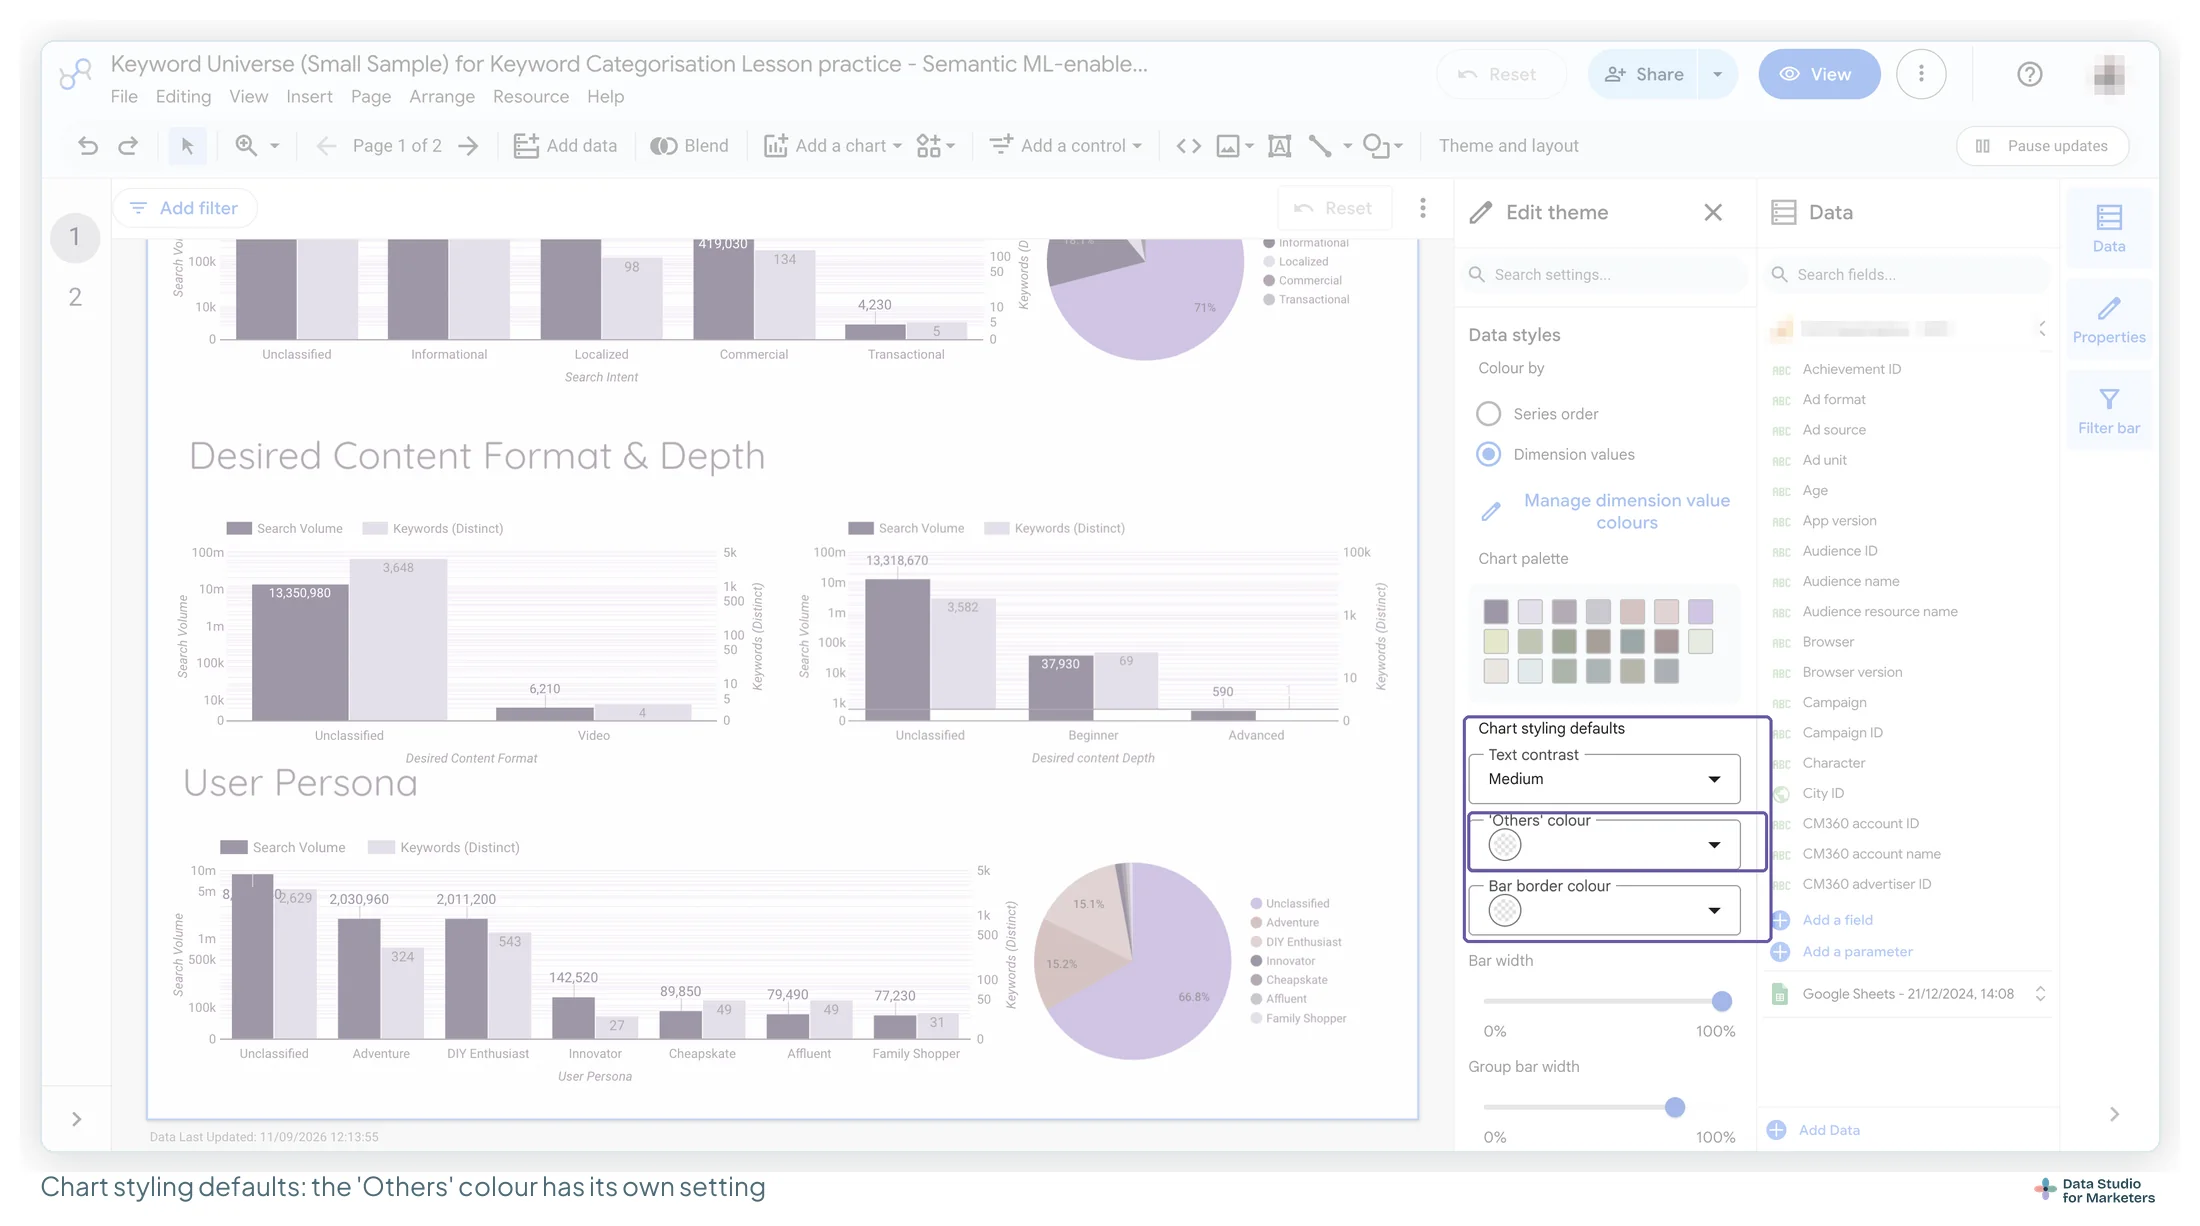Screen dimensions: 2200x1226
Task: Open the Text contrast dropdown
Action: tap(1604, 779)
